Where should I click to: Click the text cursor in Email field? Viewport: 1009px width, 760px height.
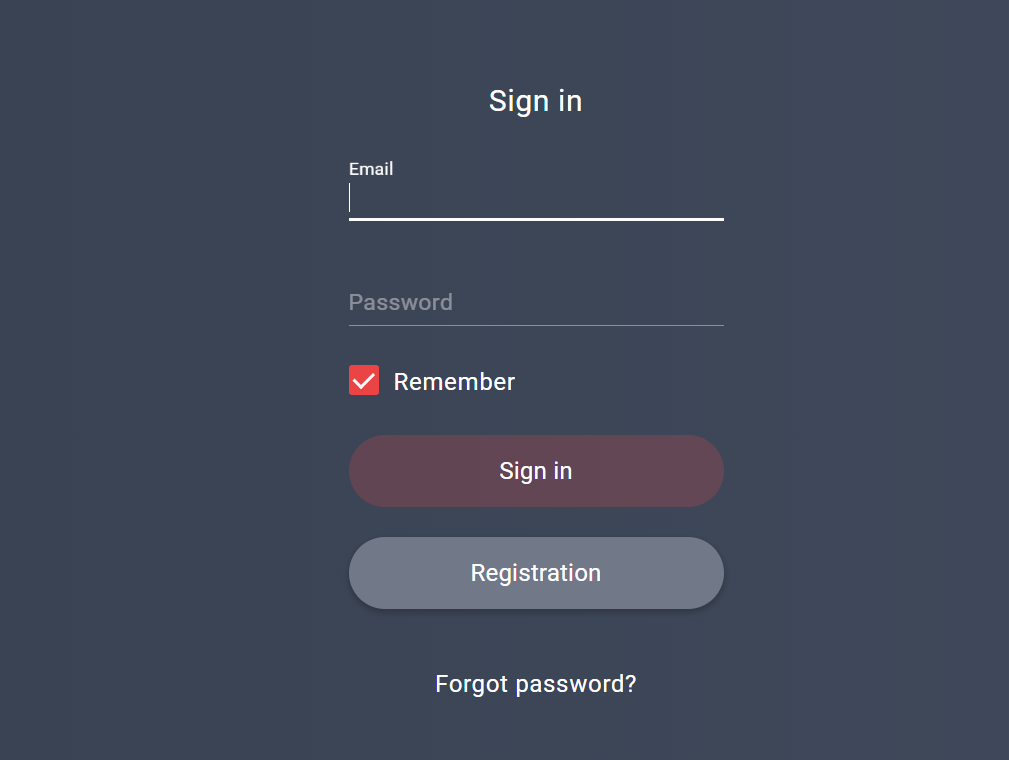pyautogui.click(x=350, y=199)
